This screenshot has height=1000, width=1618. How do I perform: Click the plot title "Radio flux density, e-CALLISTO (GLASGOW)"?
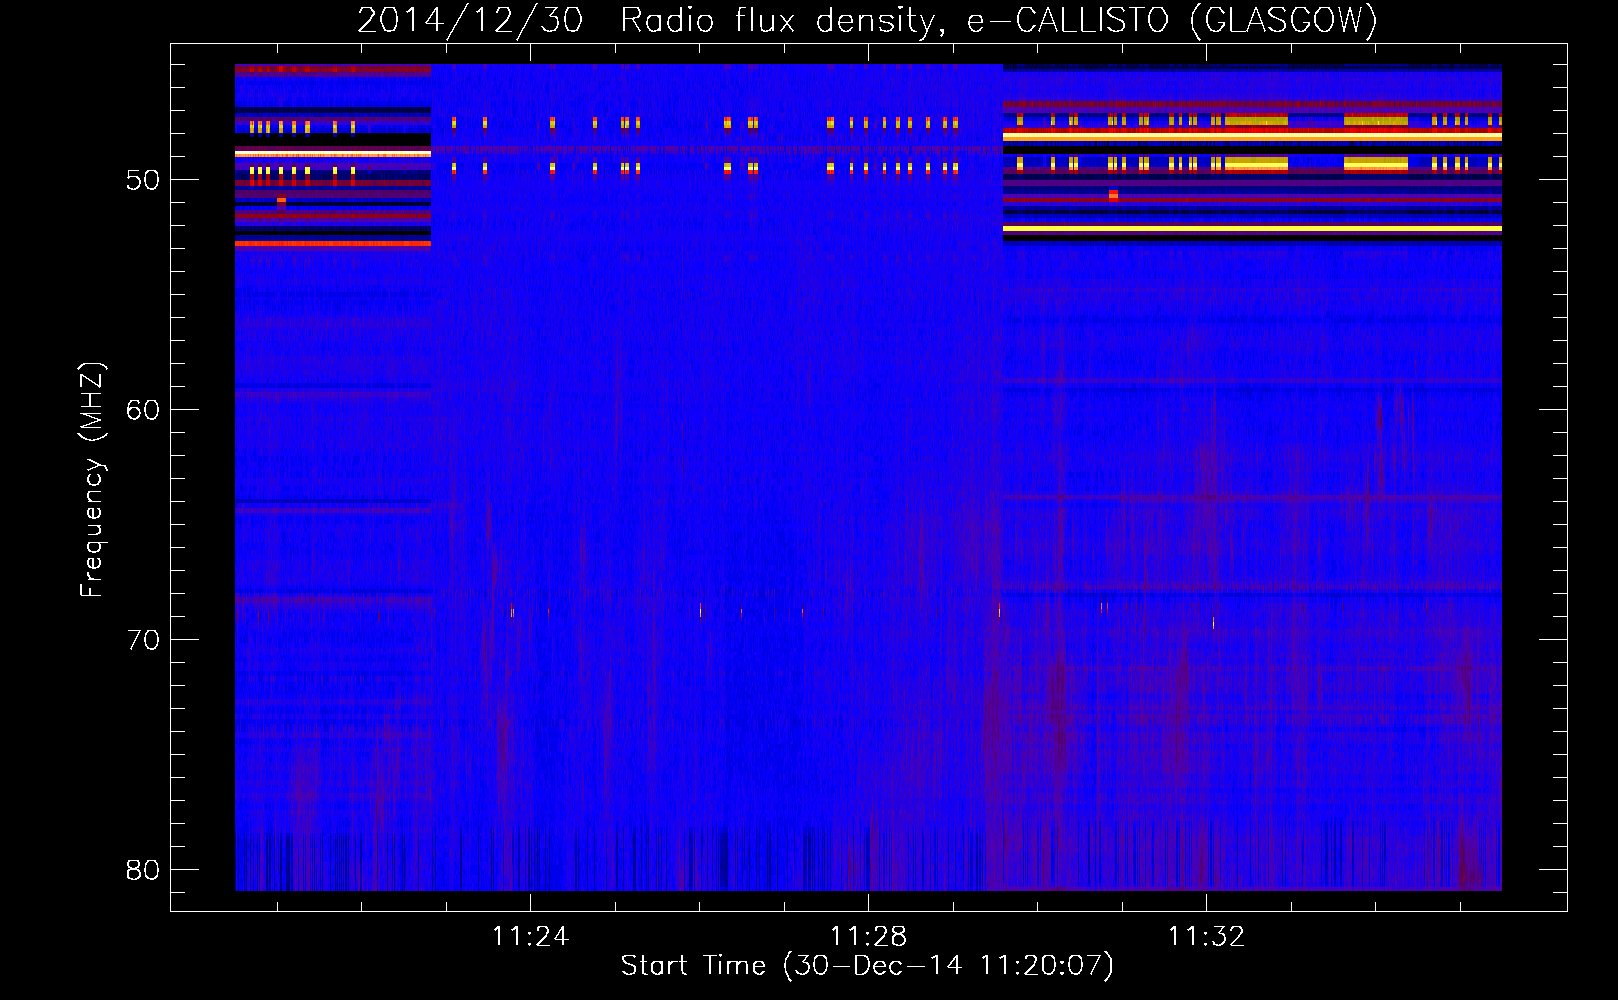(x=999, y=21)
